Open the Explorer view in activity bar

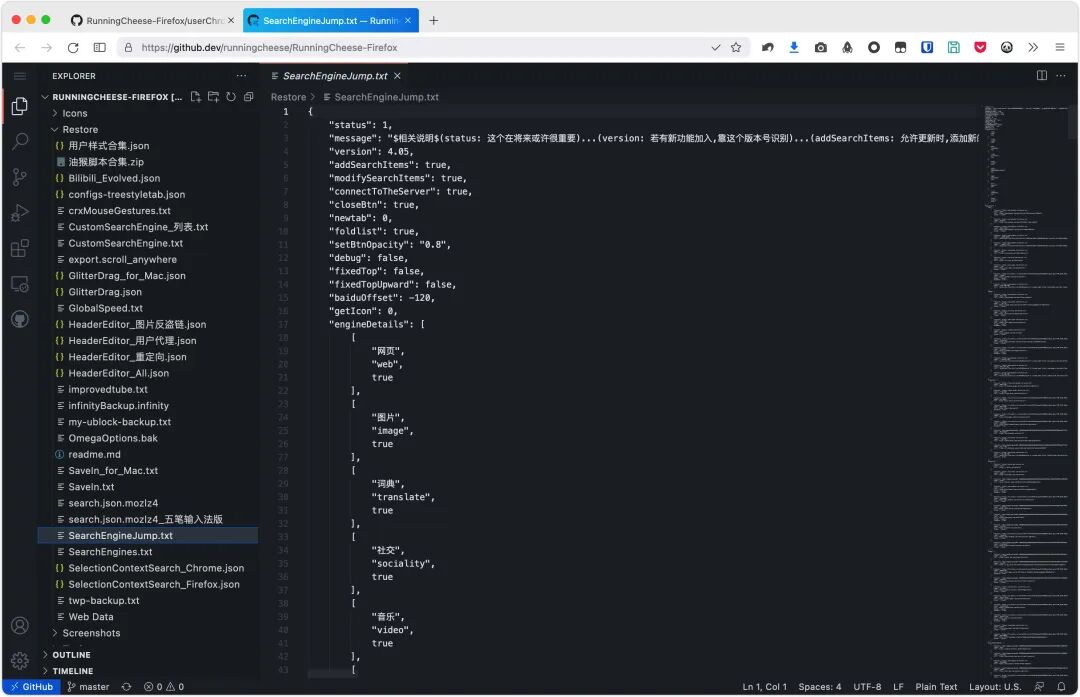(x=20, y=105)
